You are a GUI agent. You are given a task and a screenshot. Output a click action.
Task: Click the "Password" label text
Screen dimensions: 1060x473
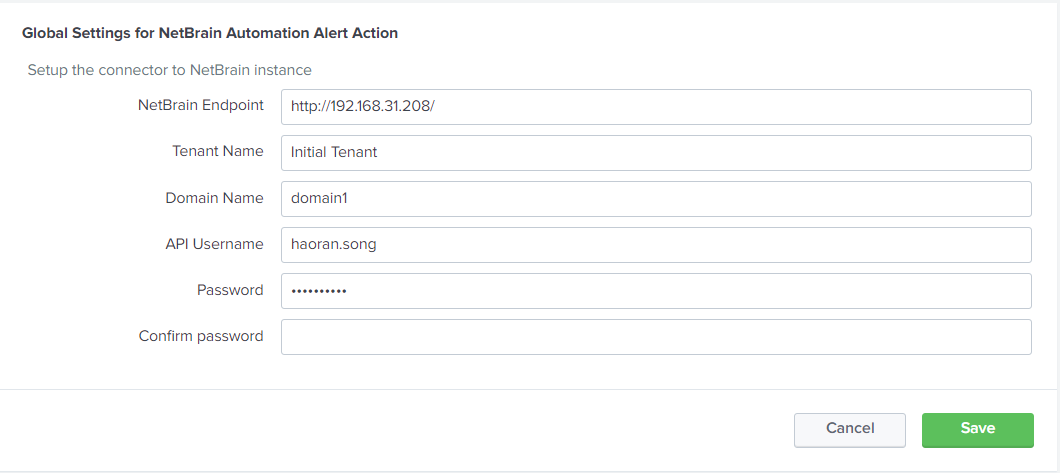[230, 290]
